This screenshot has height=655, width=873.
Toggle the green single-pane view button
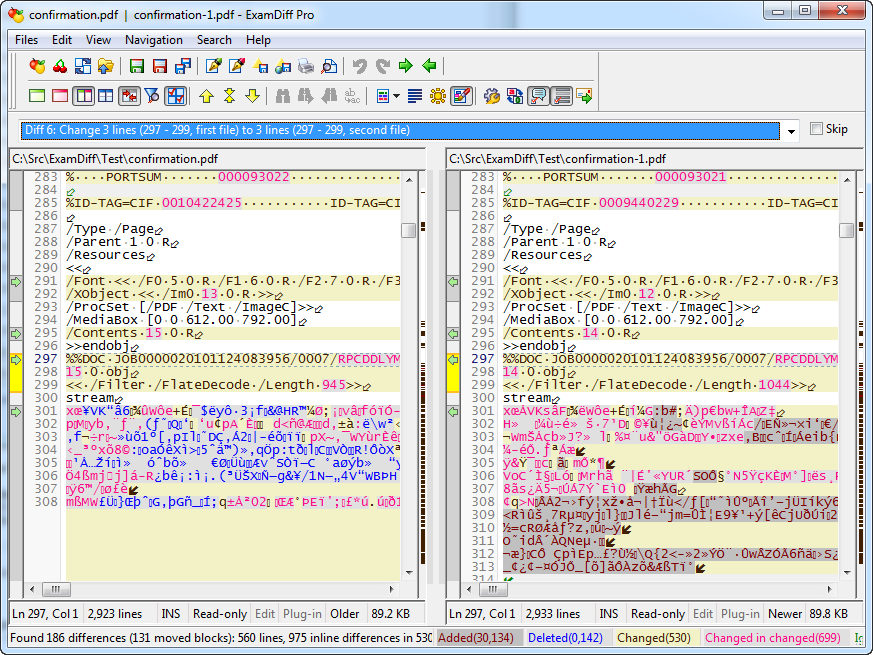[37, 96]
